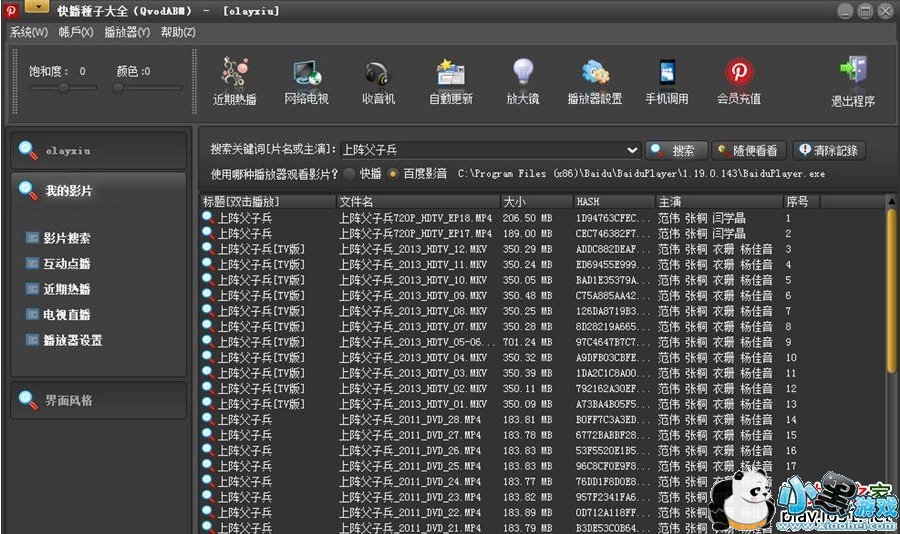
Task: Expand the 界面风格 sidebar section
Action: tap(99, 400)
